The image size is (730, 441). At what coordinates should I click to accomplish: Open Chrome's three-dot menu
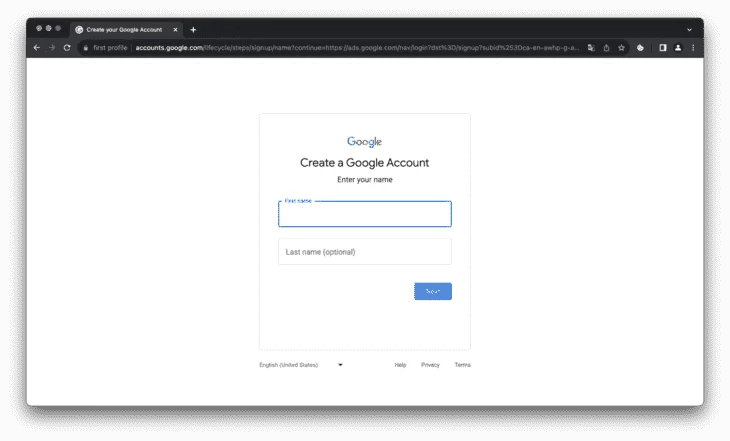pyautogui.click(x=693, y=47)
